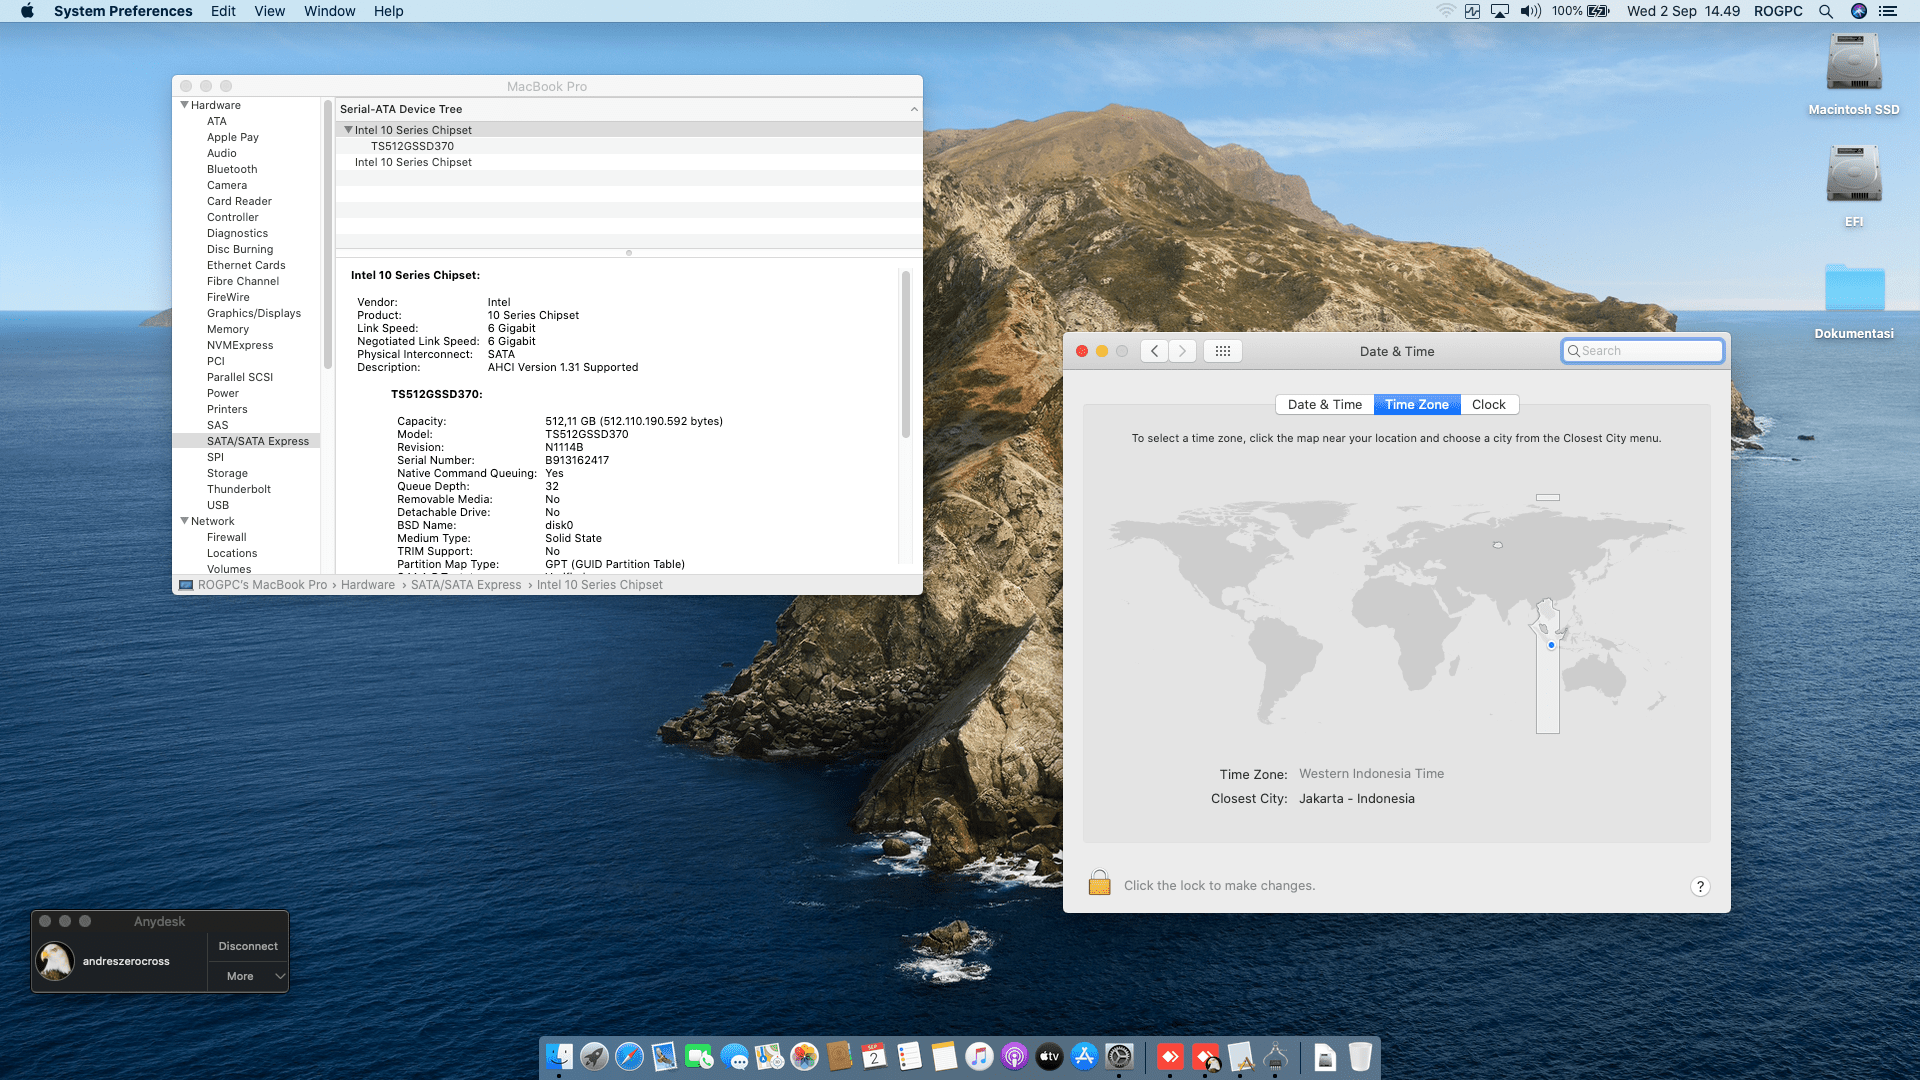Click the Wi-Fi status icon
The width and height of the screenshot is (1920, 1080).
click(x=1445, y=11)
